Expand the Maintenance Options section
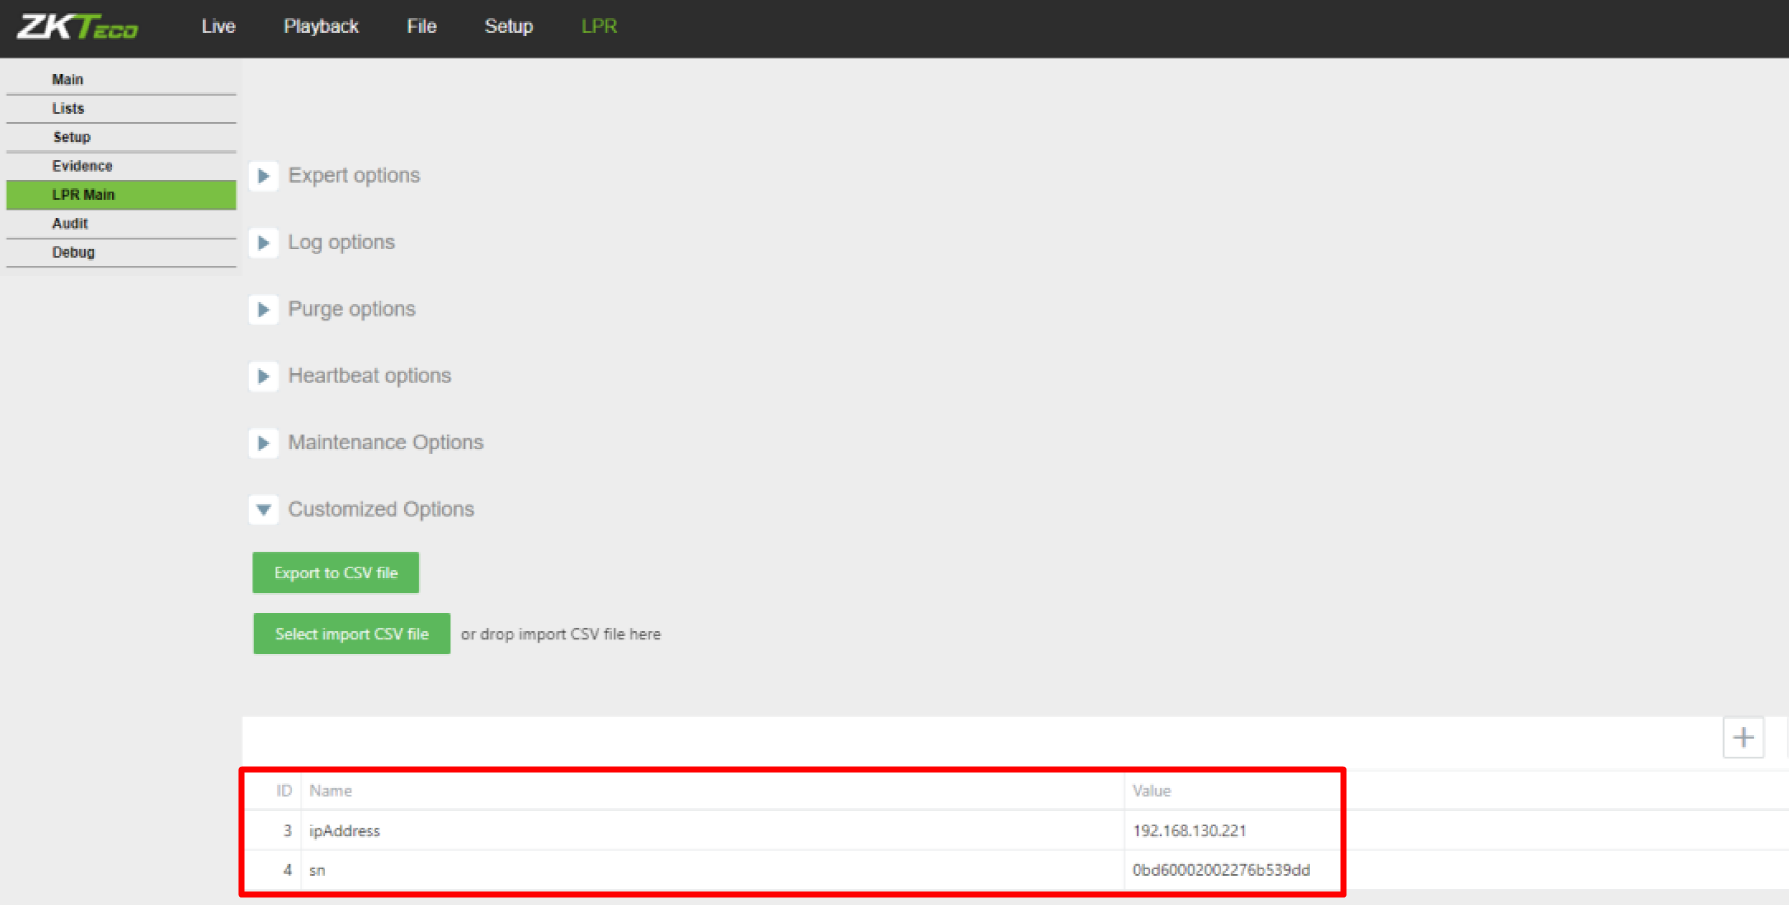 click(263, 443)
